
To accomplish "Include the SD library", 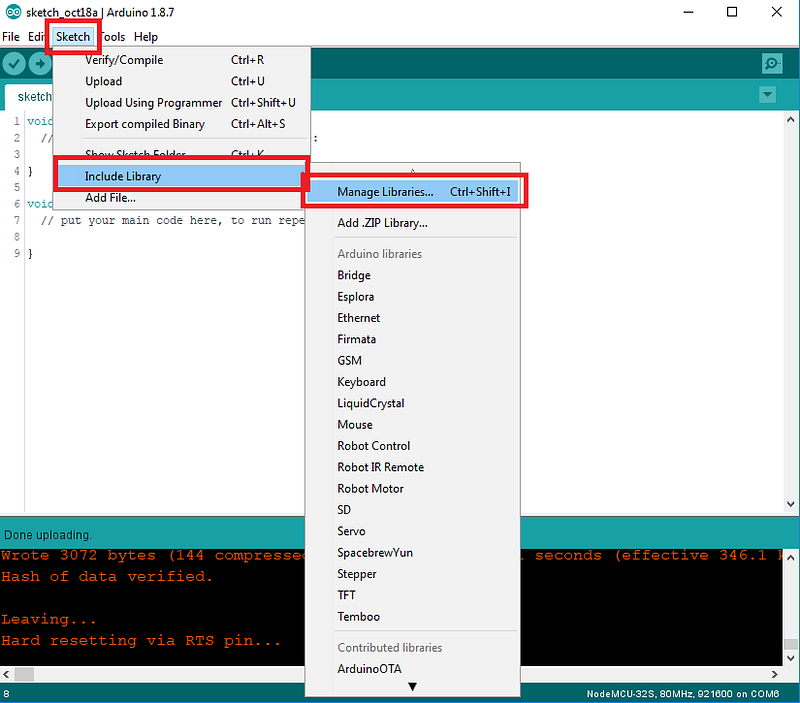I will [x=412, y=510].
